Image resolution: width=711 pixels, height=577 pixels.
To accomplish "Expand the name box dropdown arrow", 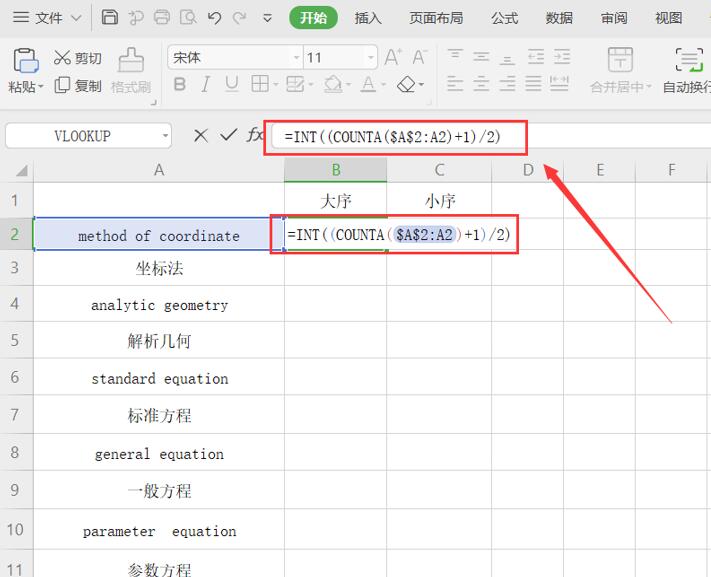I will pyautogui.click(x=166, y=136).
